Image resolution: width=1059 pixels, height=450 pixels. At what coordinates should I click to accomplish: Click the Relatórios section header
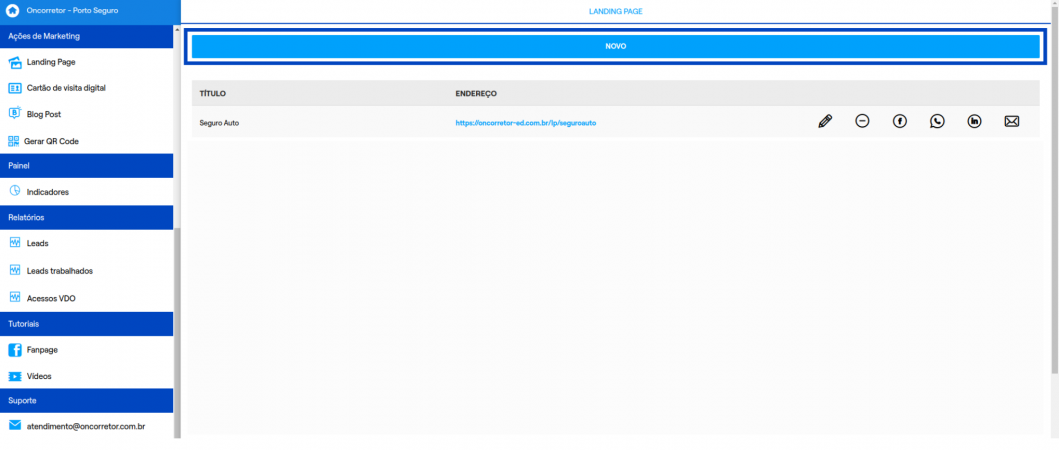point(86,218)
